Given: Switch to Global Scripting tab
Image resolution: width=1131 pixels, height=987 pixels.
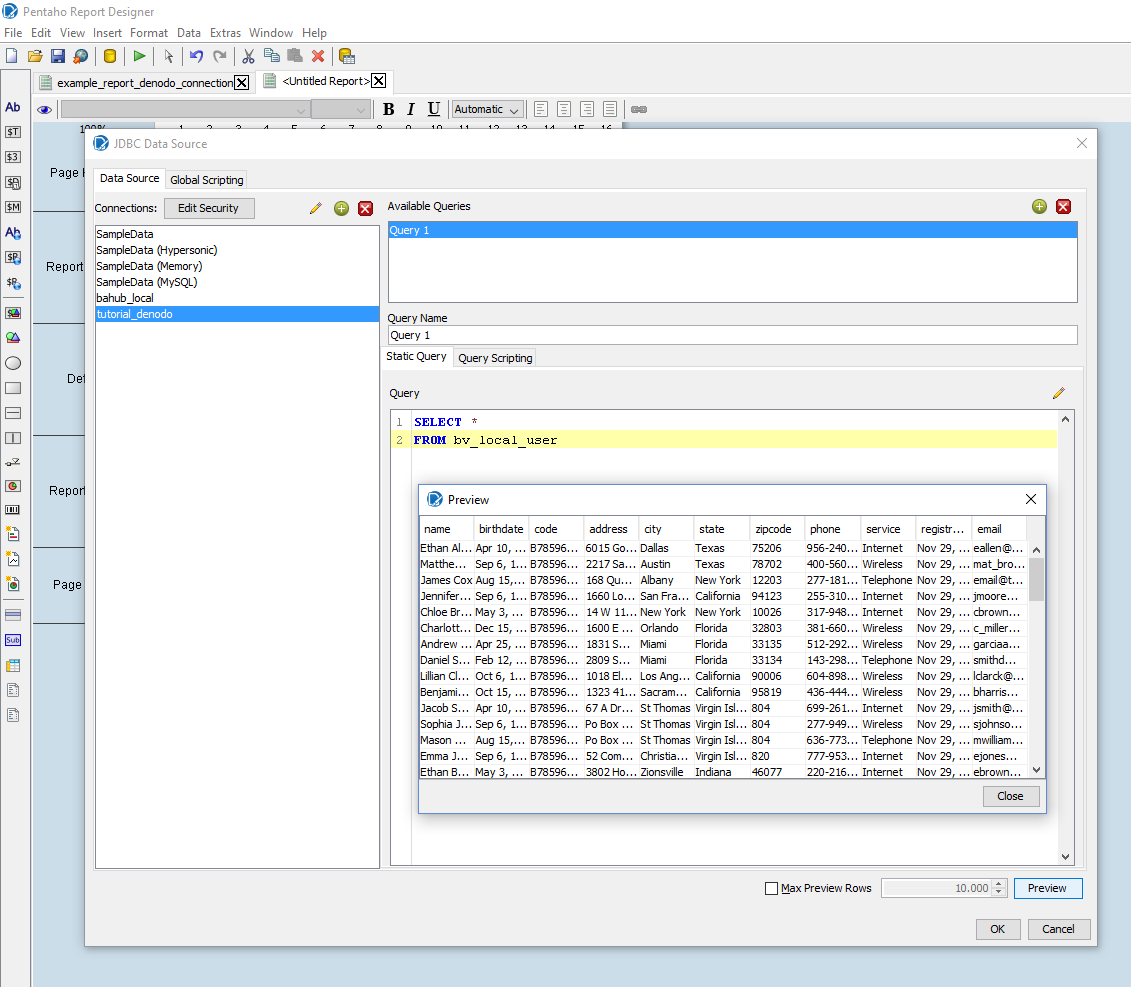Looking at the screenshot, I should [x=206, y=180].
